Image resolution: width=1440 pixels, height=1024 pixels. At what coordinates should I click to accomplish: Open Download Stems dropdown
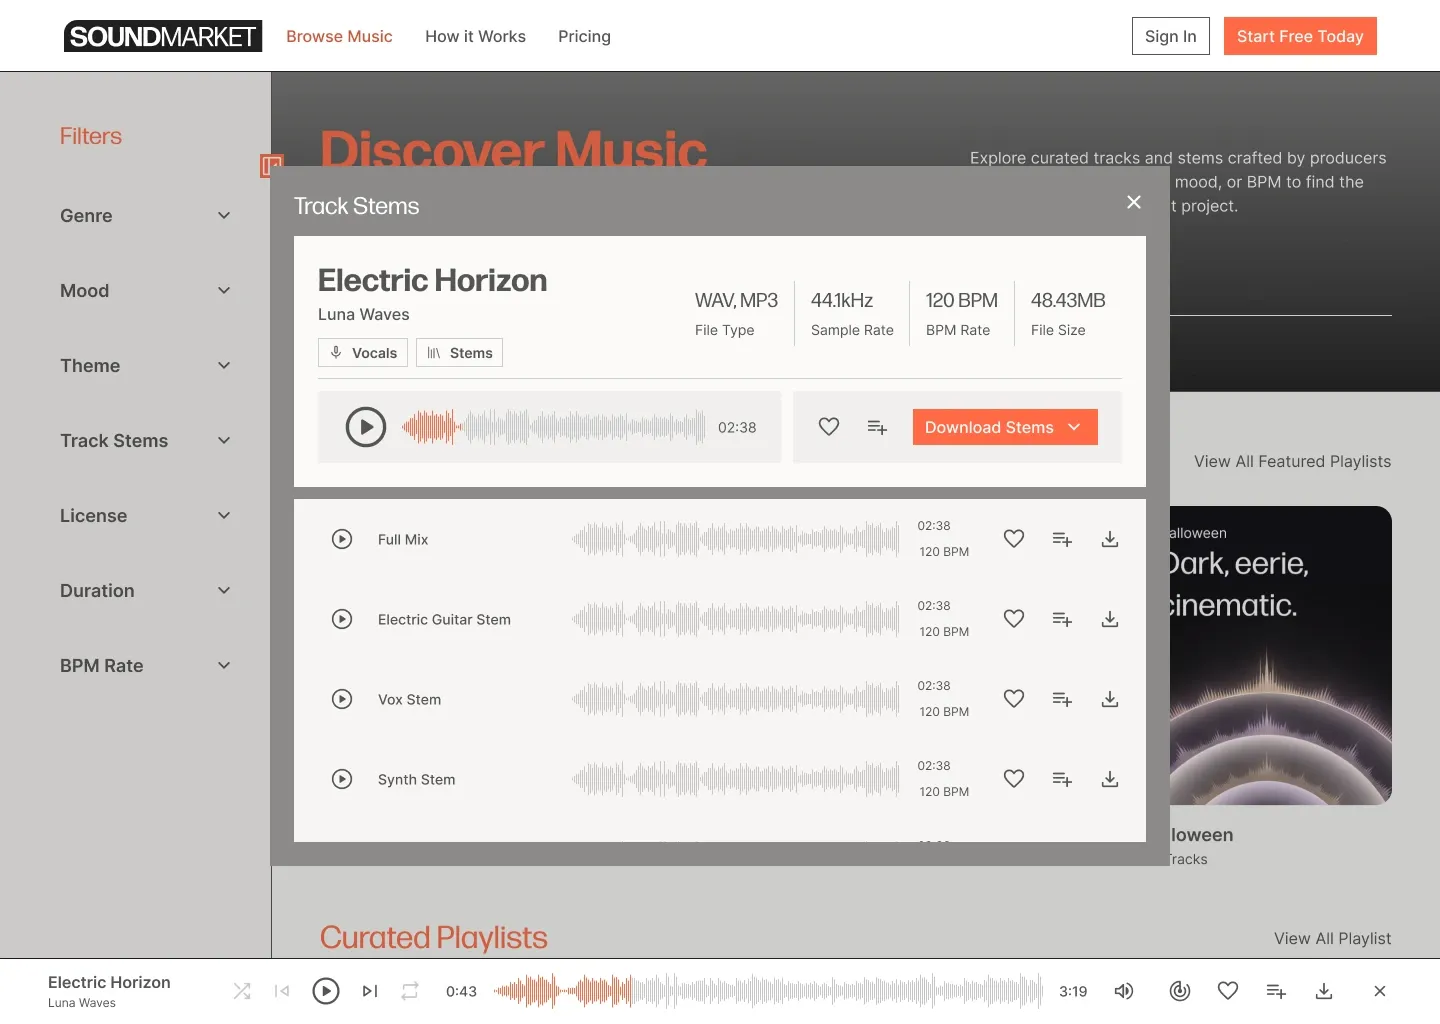pyautogui.click(x=1005, y=427)
